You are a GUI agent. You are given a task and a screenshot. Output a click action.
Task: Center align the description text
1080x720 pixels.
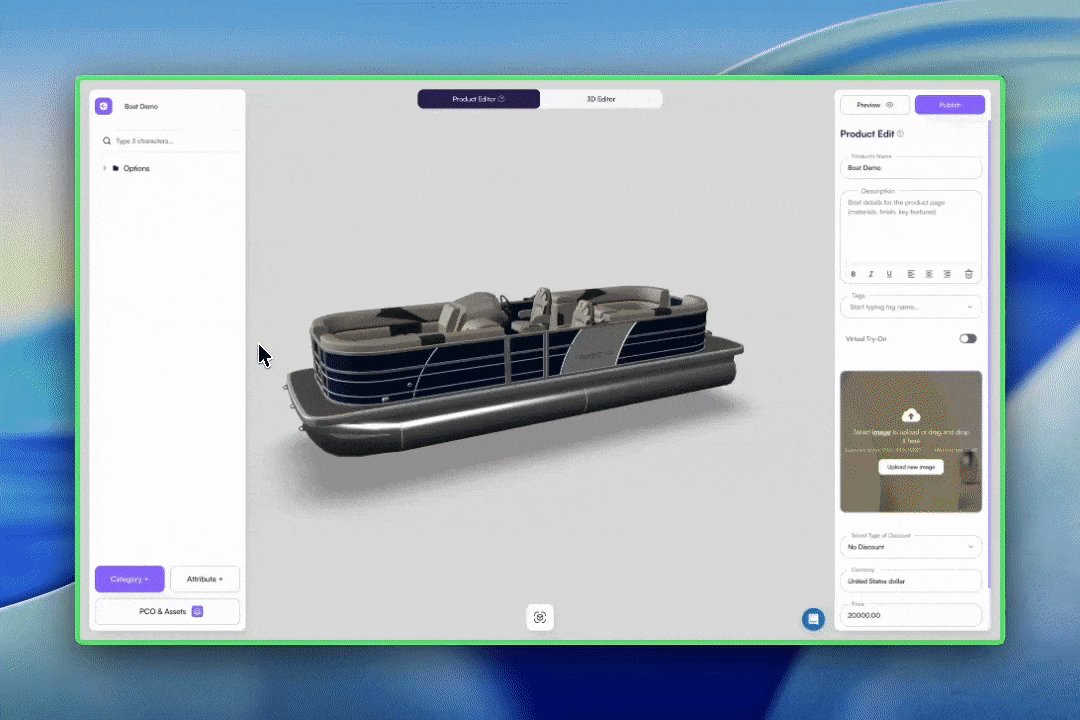tap(929, 274)
